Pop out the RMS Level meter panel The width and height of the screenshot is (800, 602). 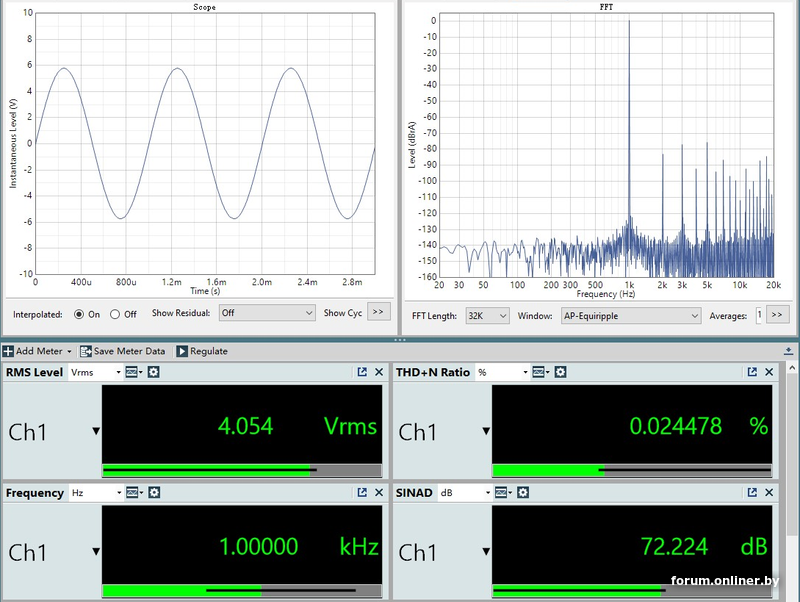pos(361,372)
